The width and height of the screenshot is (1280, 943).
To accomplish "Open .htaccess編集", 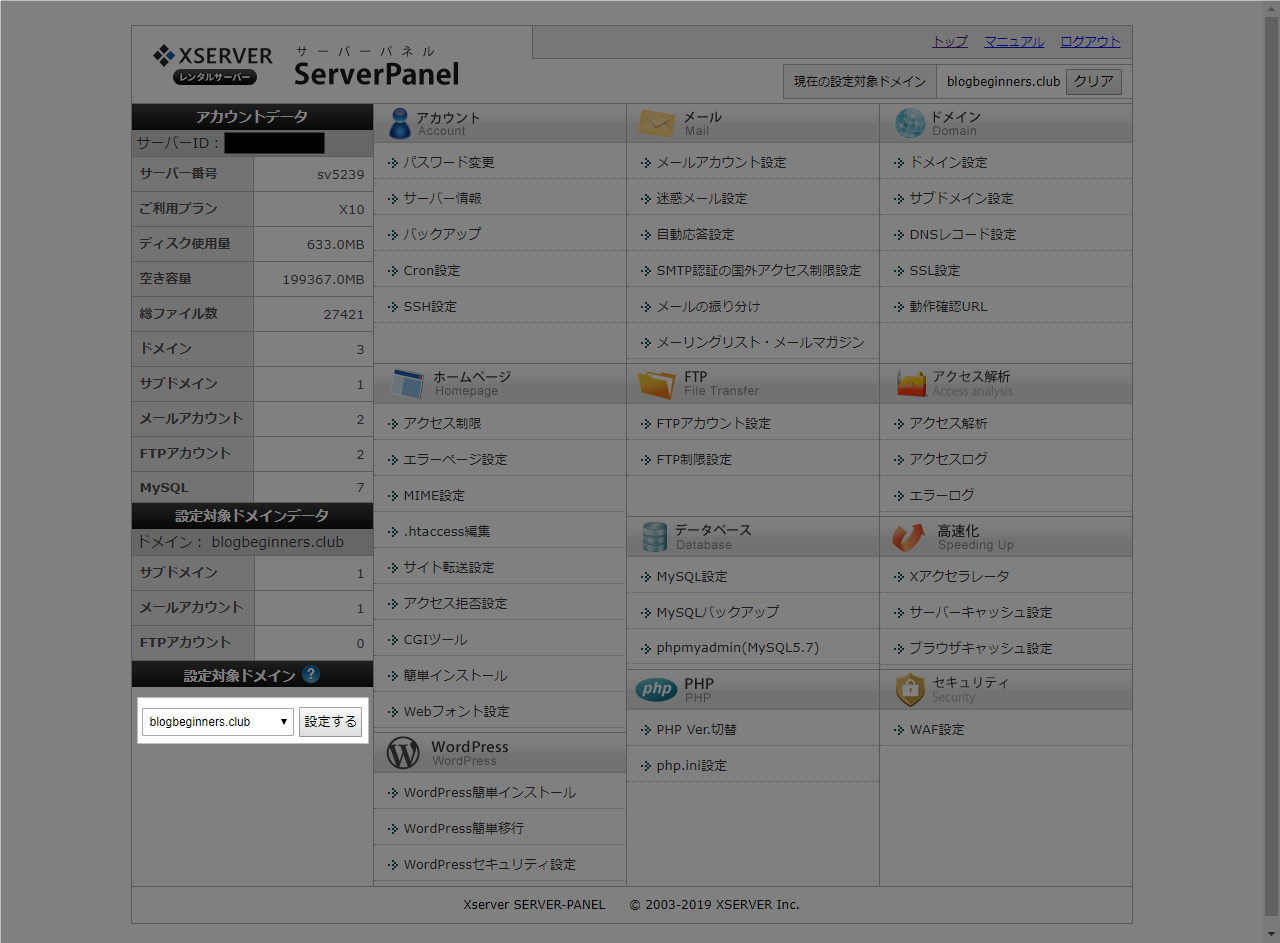I will (447, 531).
